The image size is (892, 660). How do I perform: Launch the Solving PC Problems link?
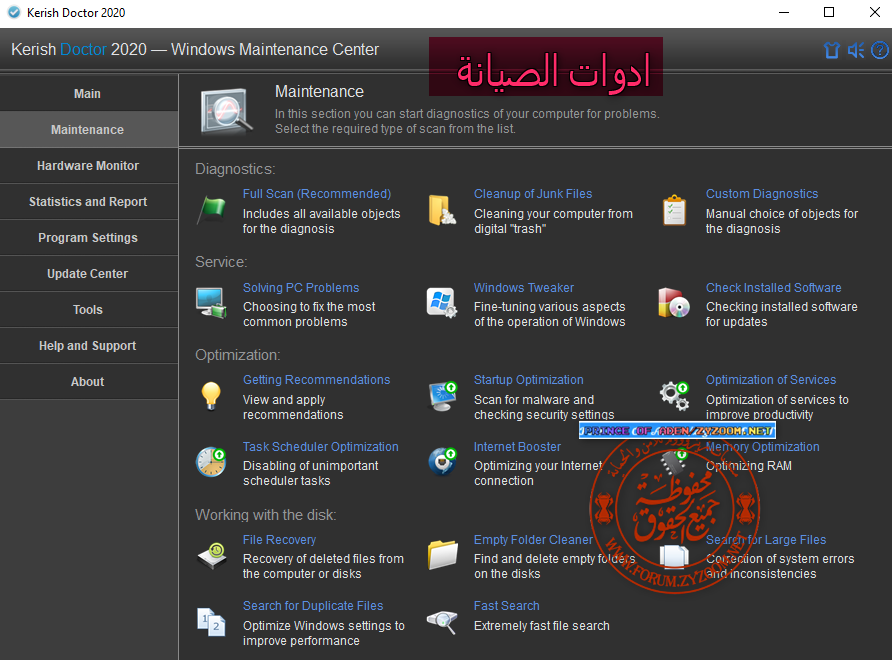(301, 288)
